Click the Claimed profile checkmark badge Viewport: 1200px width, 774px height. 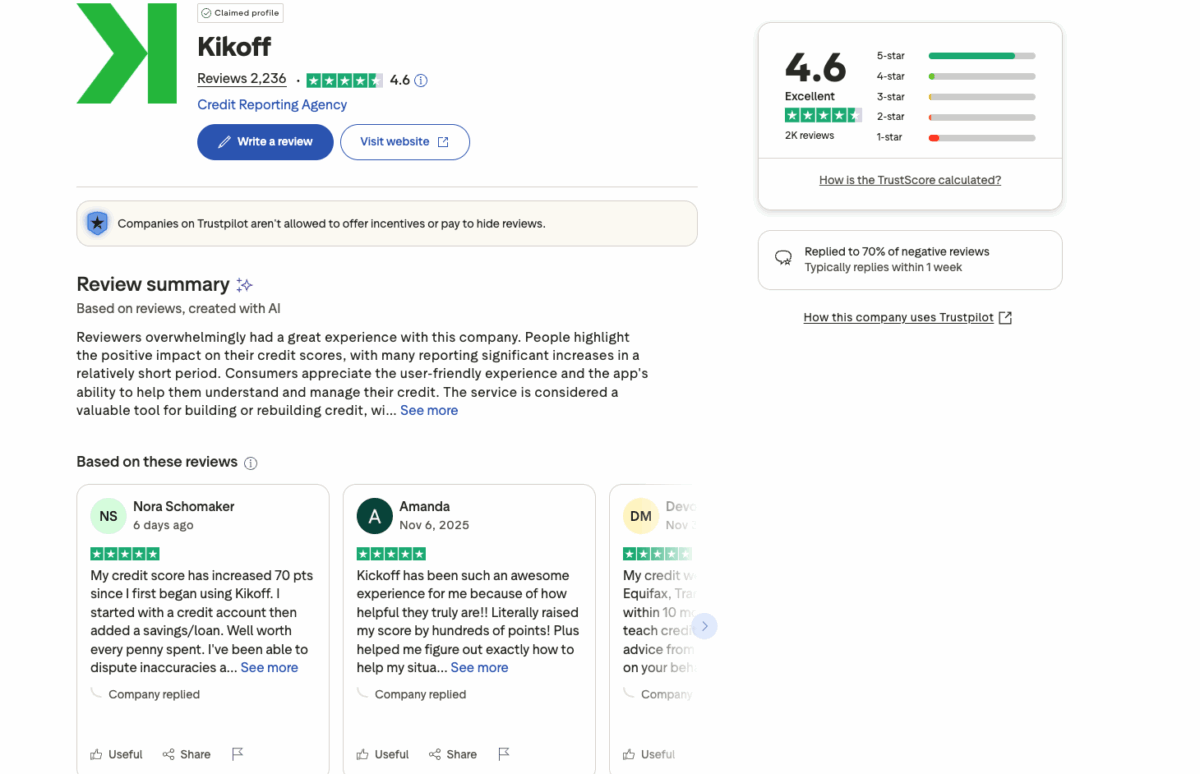click(x=207, y=12)
